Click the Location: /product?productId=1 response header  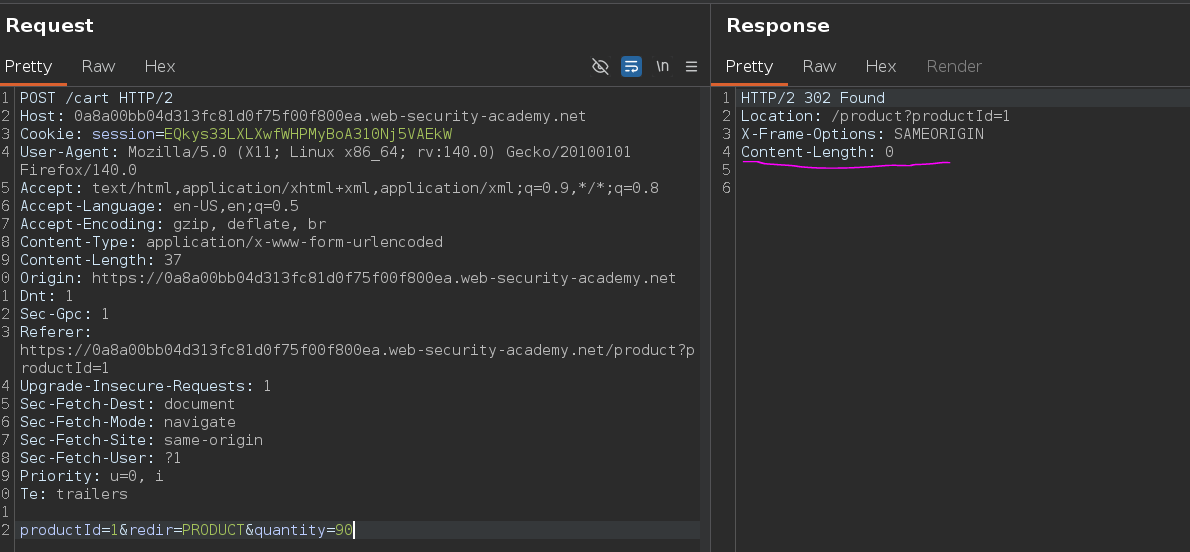click(875, 116)
